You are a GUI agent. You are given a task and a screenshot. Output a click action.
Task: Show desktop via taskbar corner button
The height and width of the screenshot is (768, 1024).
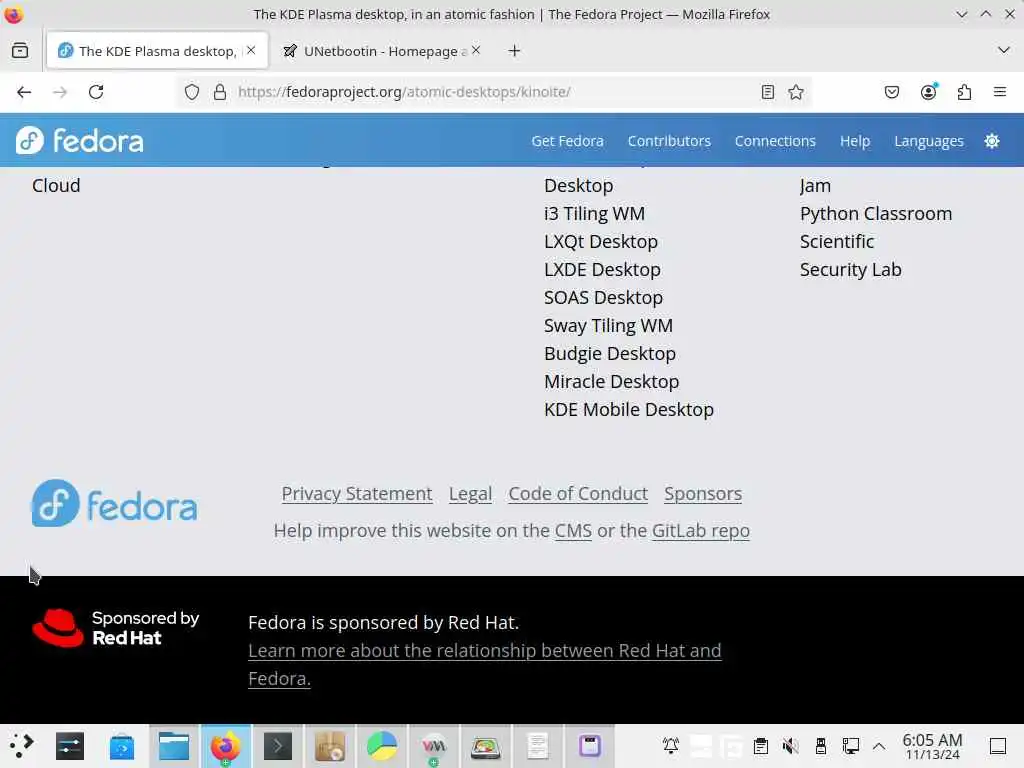[x=998, y=746]
